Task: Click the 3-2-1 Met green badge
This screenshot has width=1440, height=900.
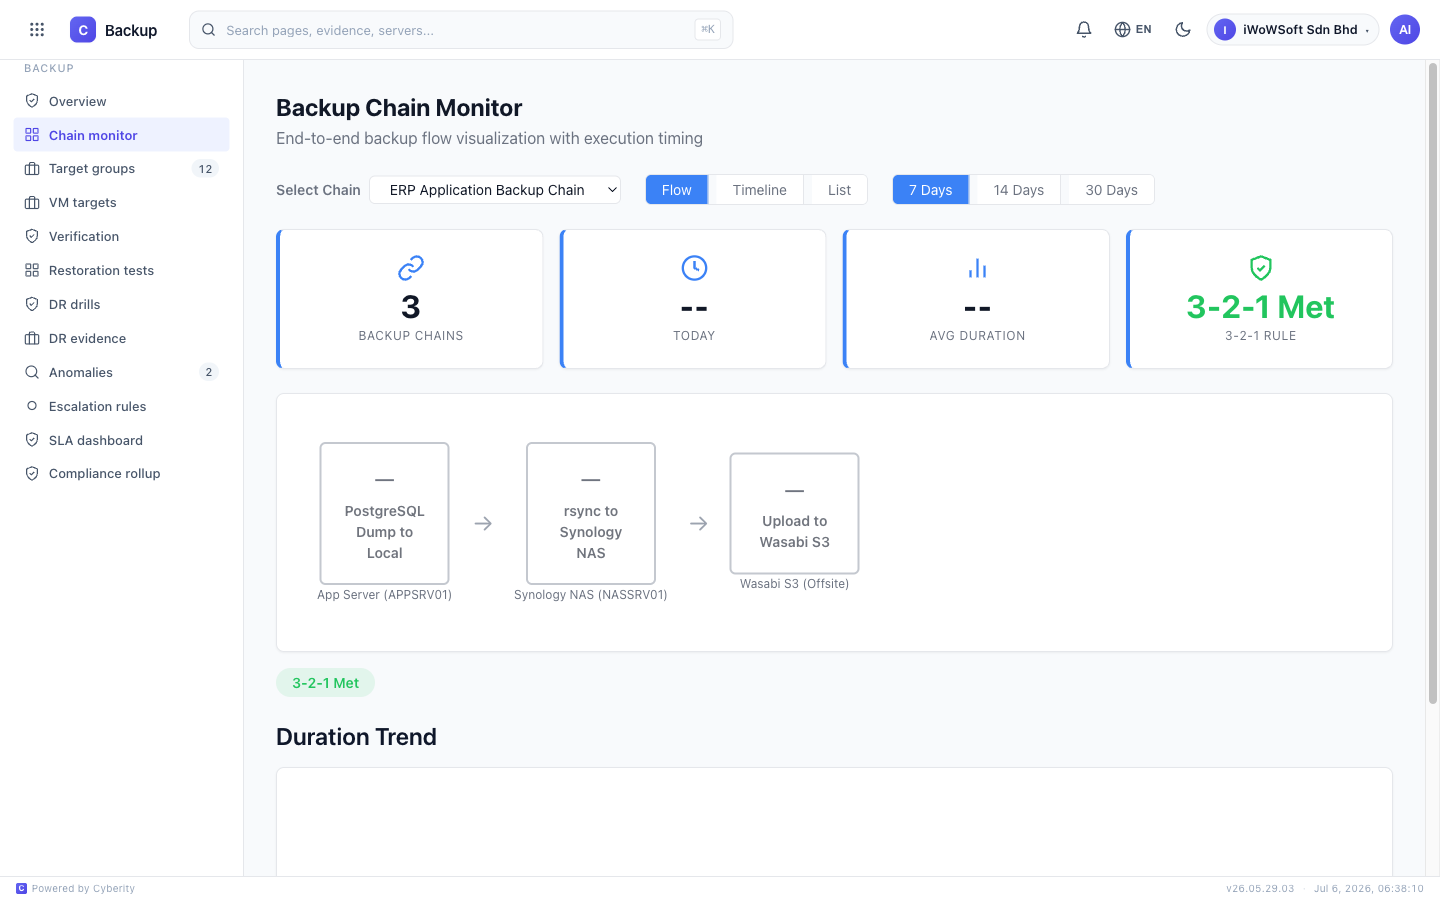Action: tap(326, 683)
